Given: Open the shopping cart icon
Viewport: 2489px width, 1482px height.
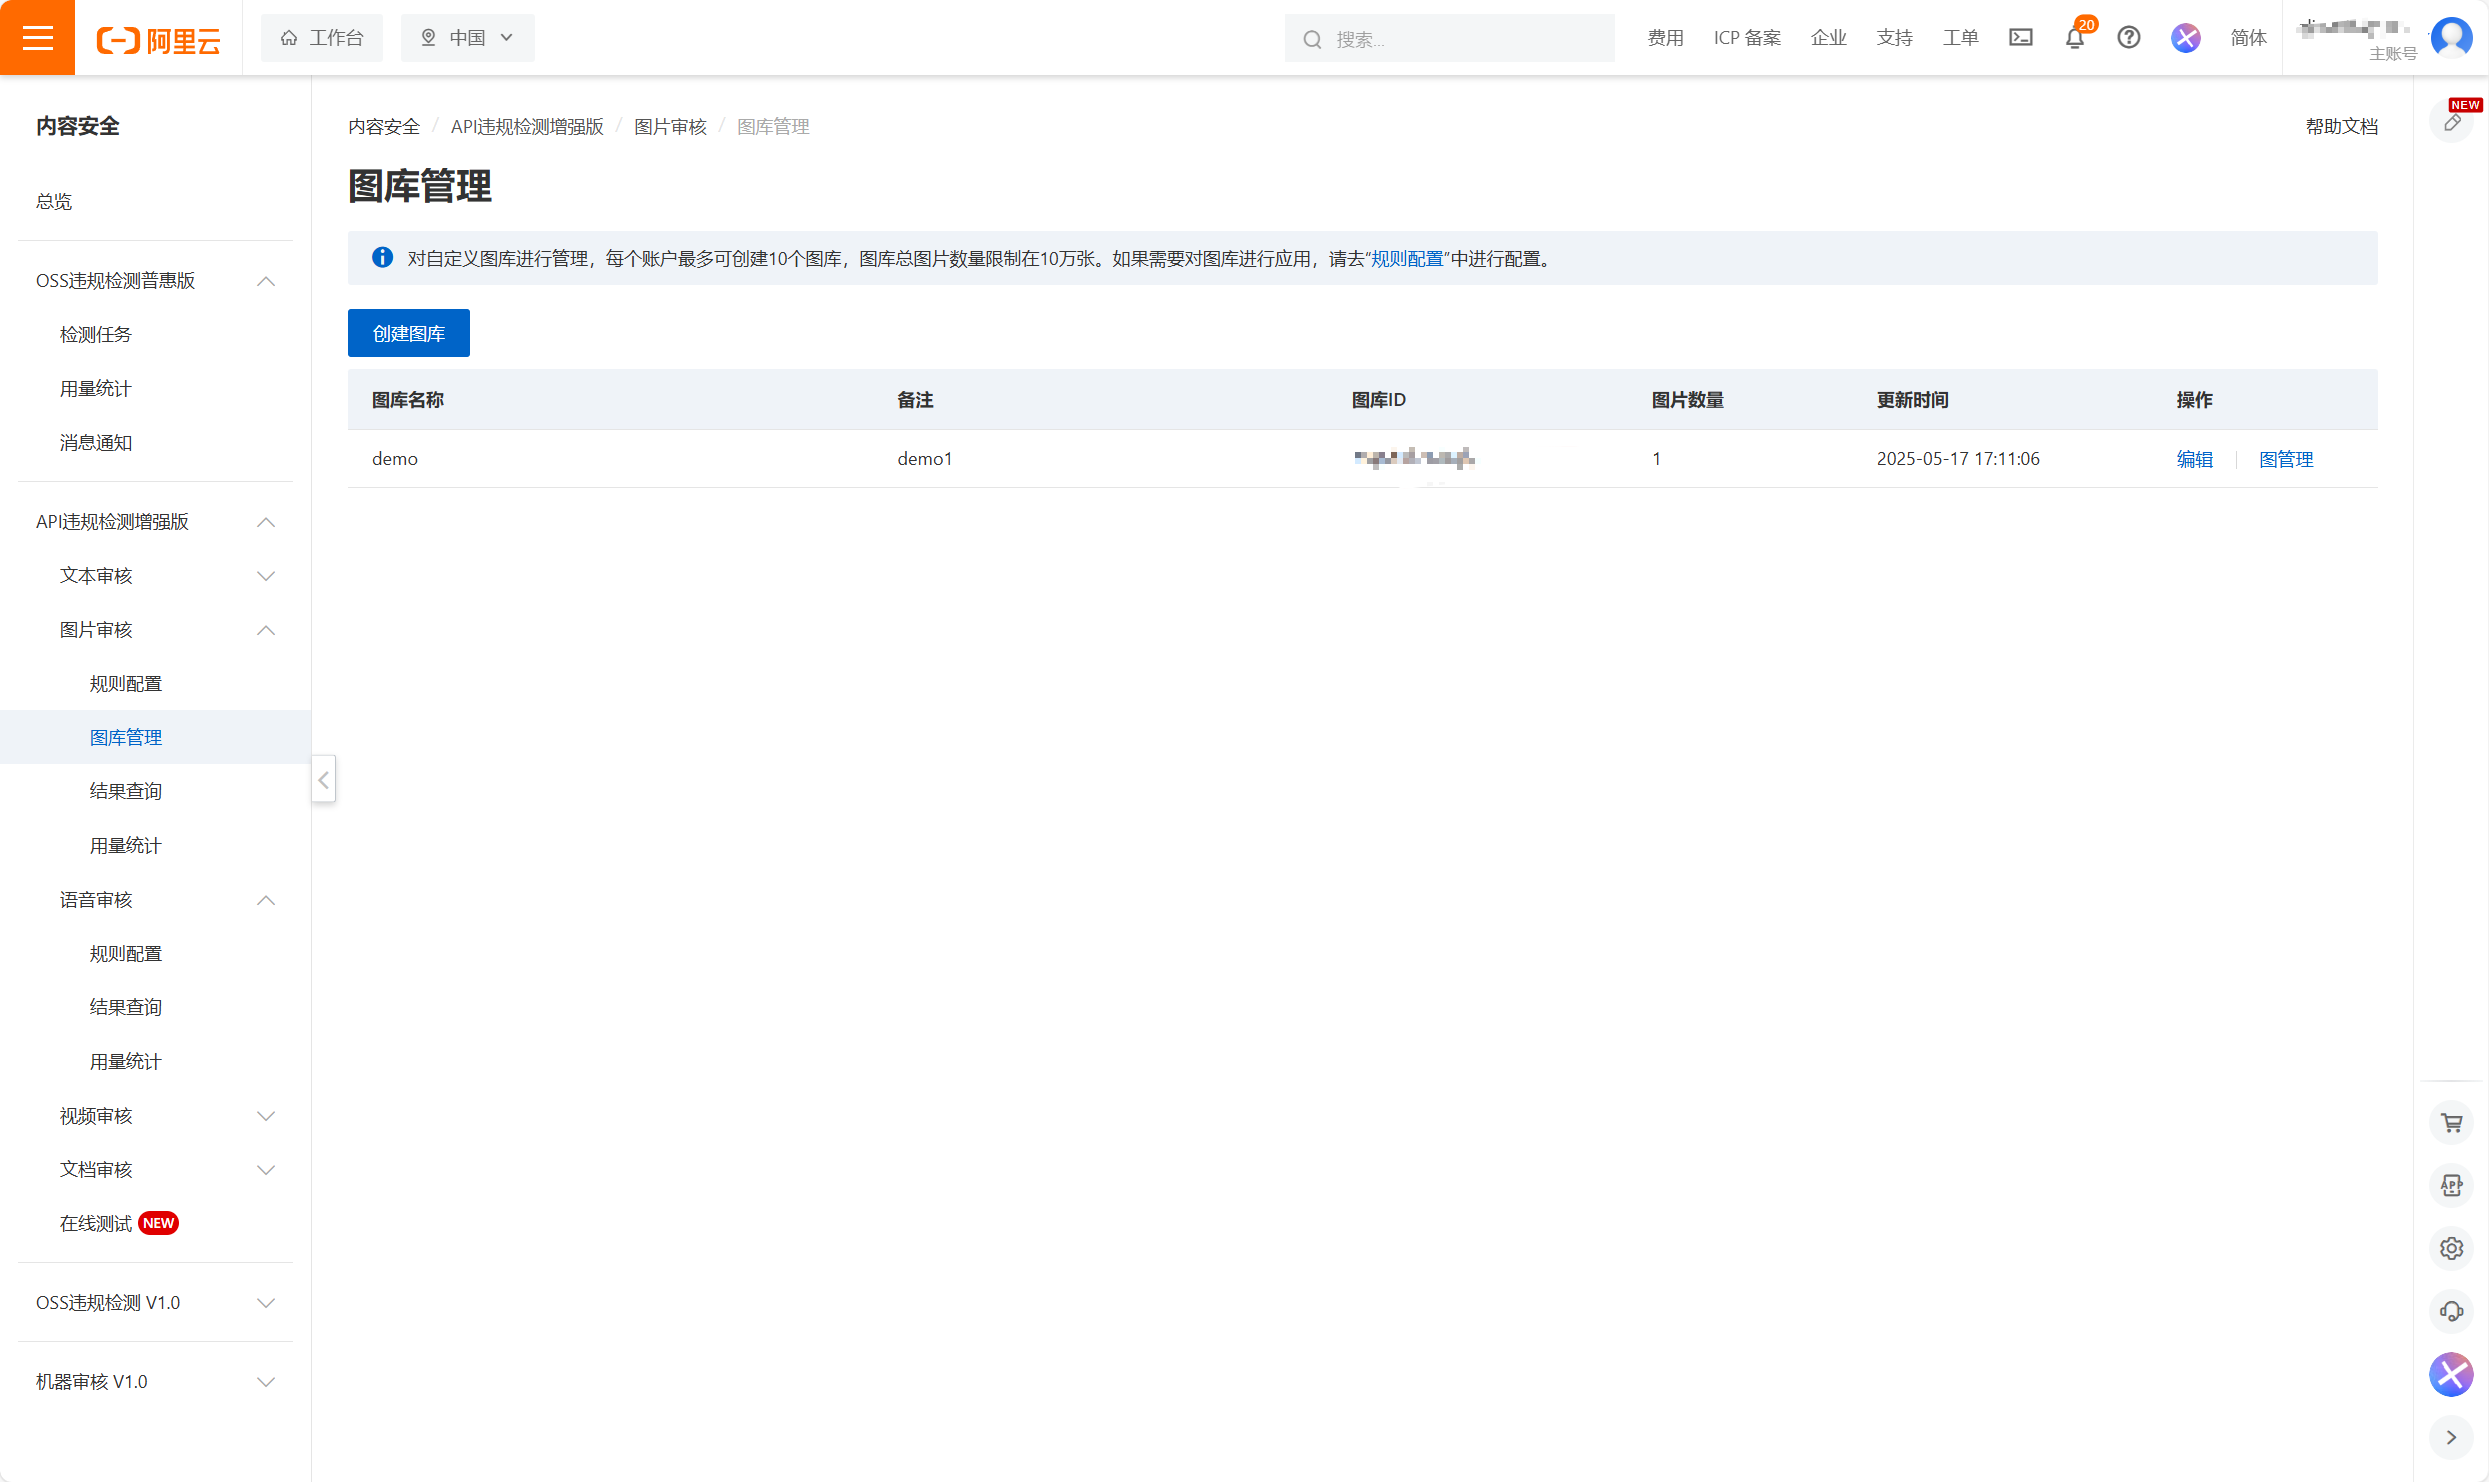Looking at the screenshot, I should pos(2451,1123).
